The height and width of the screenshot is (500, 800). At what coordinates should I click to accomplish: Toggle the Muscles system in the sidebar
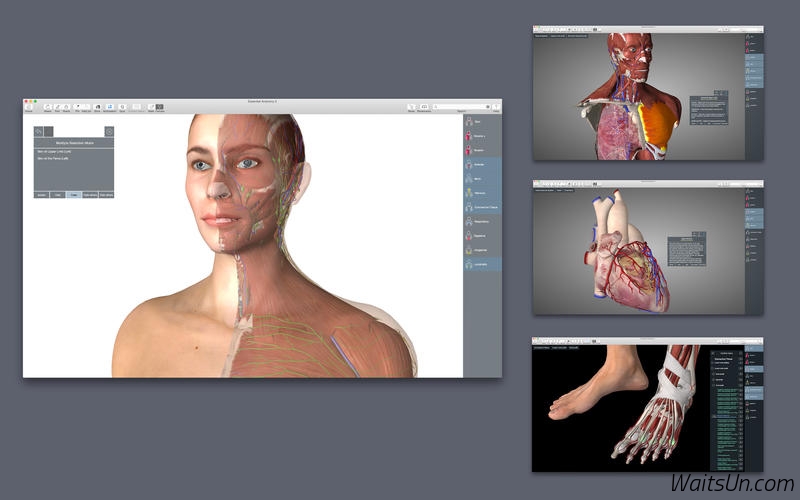coord(482,151)
